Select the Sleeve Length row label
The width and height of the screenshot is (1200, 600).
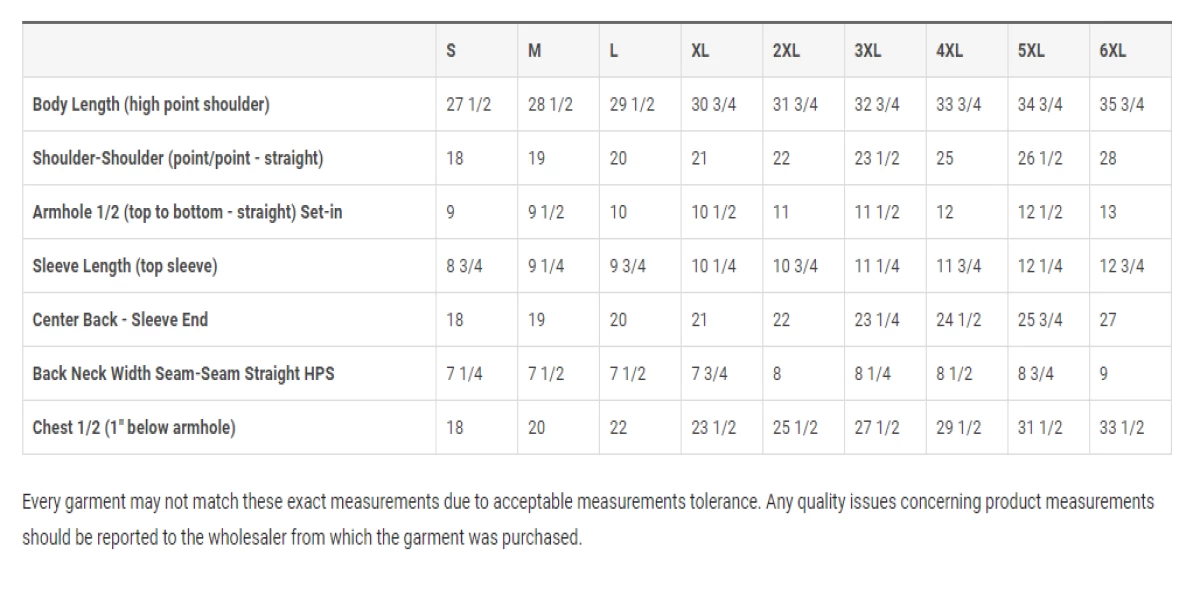pos(124,266)
